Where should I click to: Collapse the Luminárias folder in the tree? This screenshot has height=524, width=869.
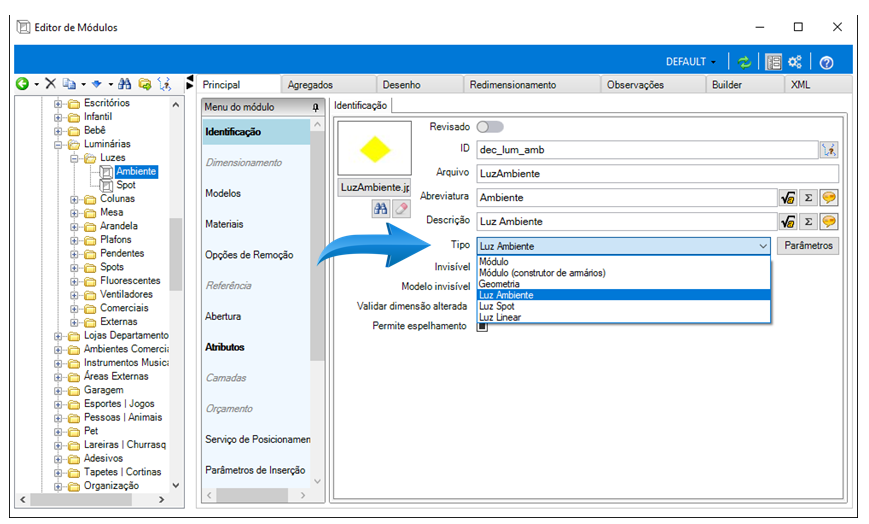(x=58, y=145)
